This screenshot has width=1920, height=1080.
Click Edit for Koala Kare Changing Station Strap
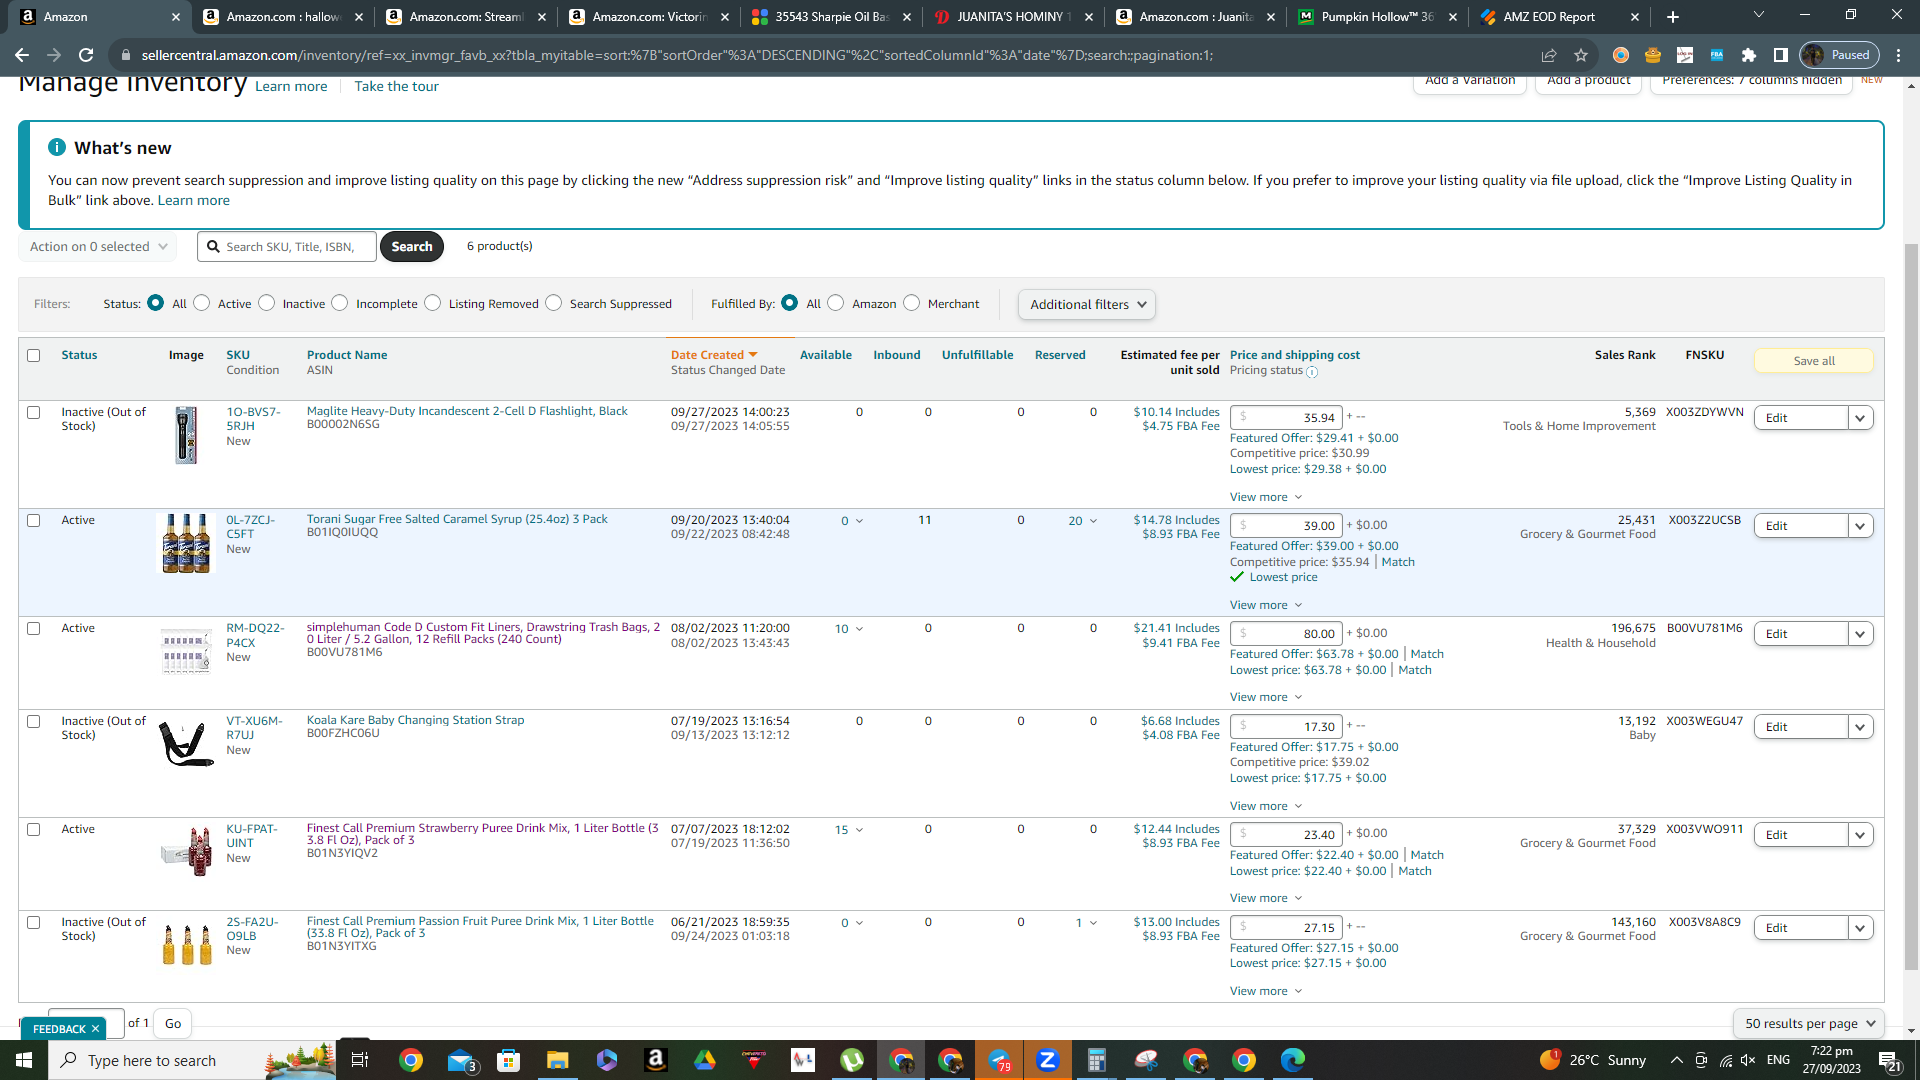coord(1801,727)
